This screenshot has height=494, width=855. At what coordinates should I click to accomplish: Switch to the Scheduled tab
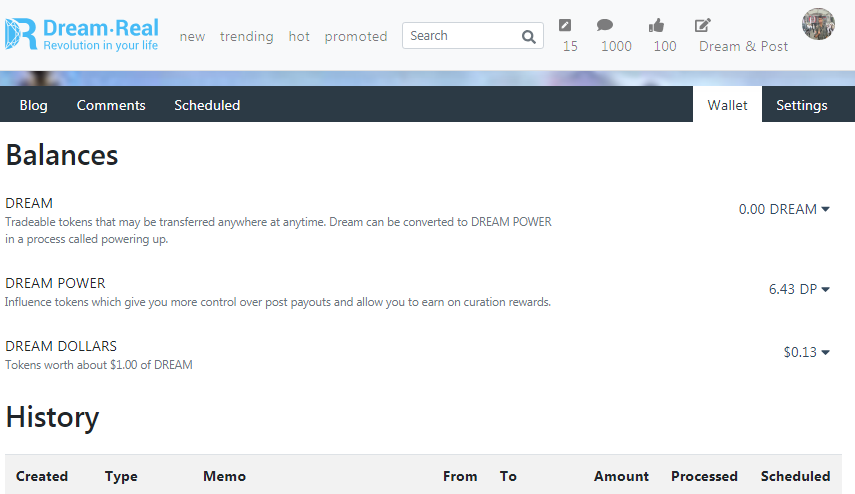tap(207, 105)
